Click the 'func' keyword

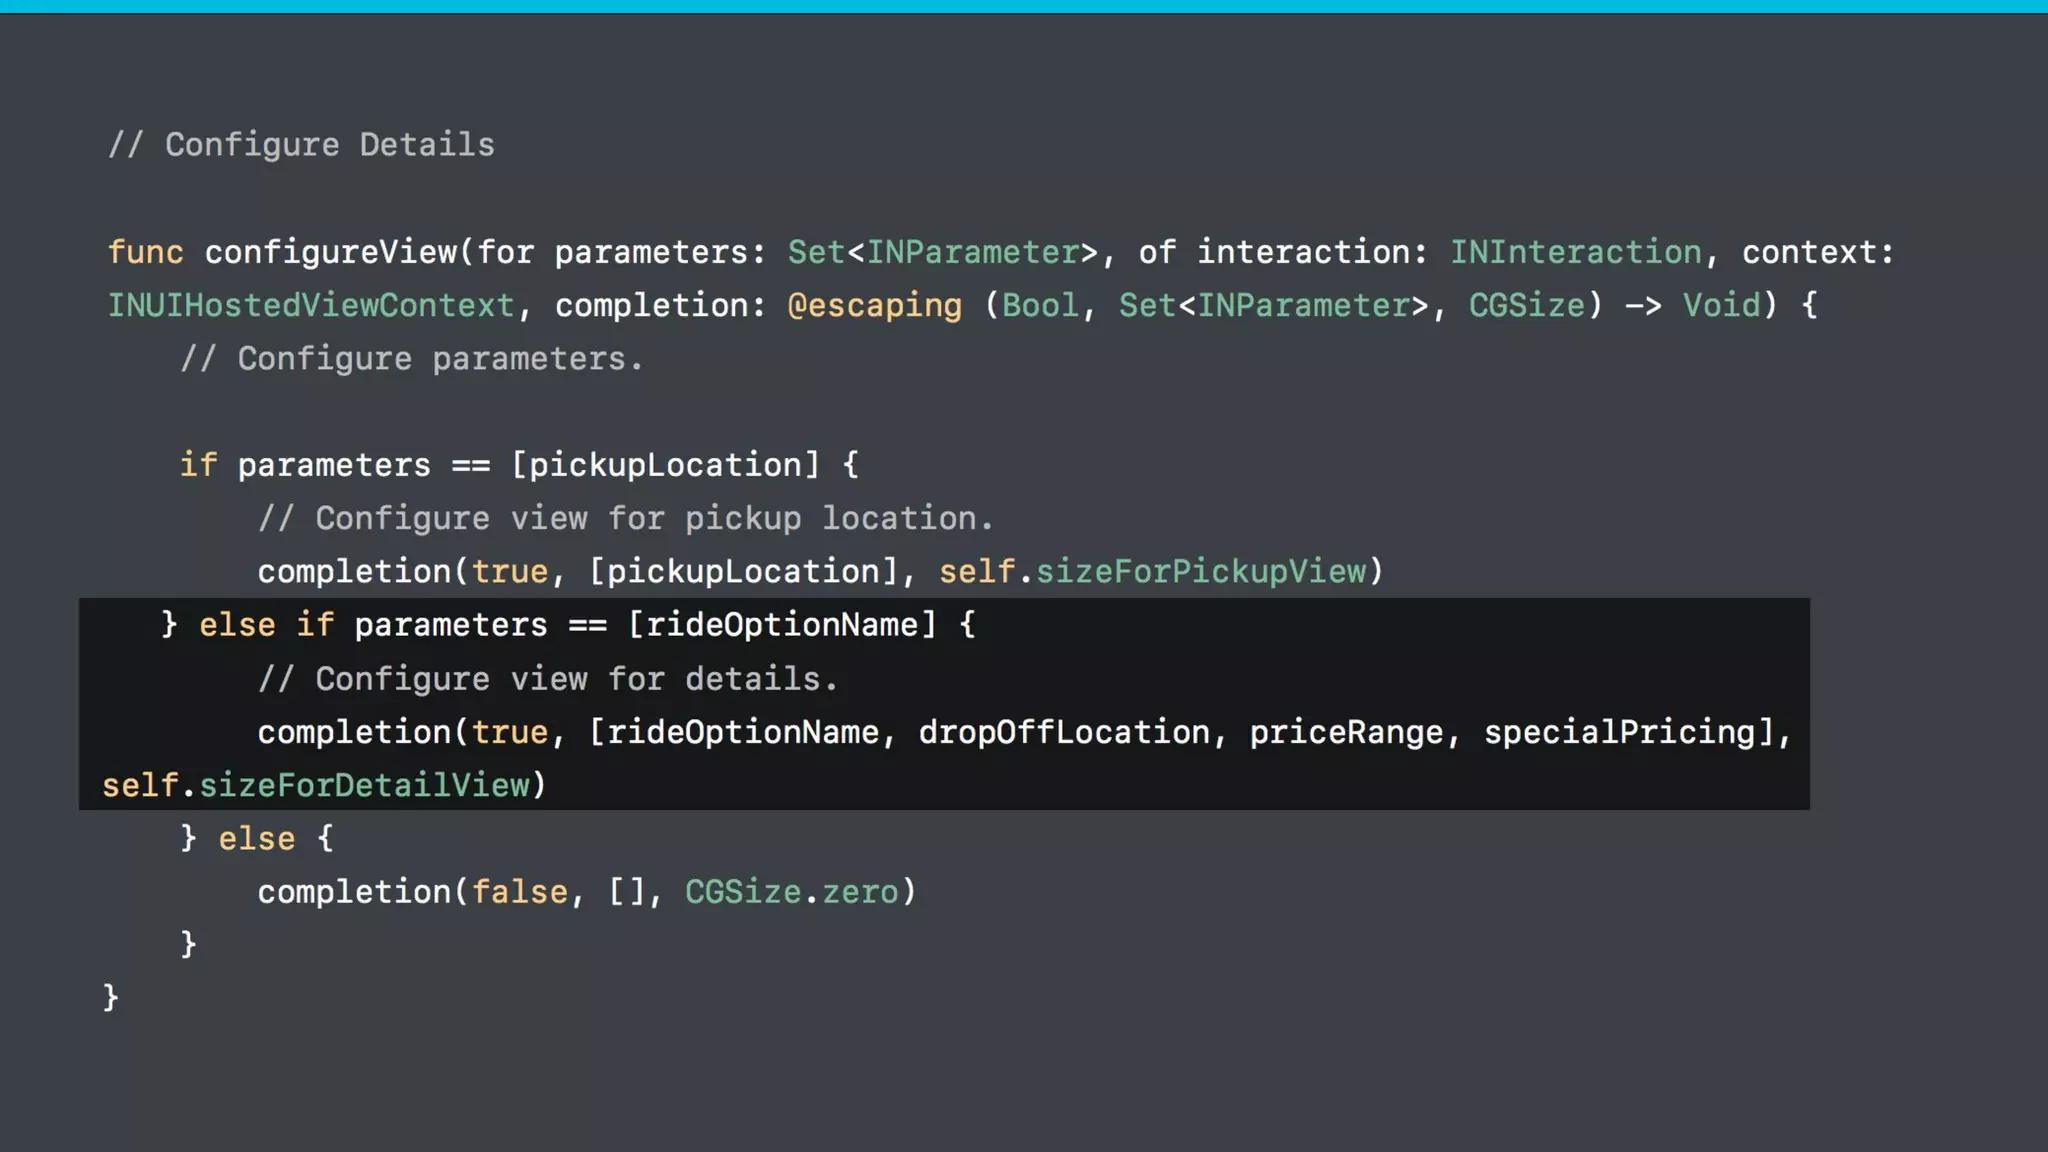pyautogui.click(x=145, y=252)
